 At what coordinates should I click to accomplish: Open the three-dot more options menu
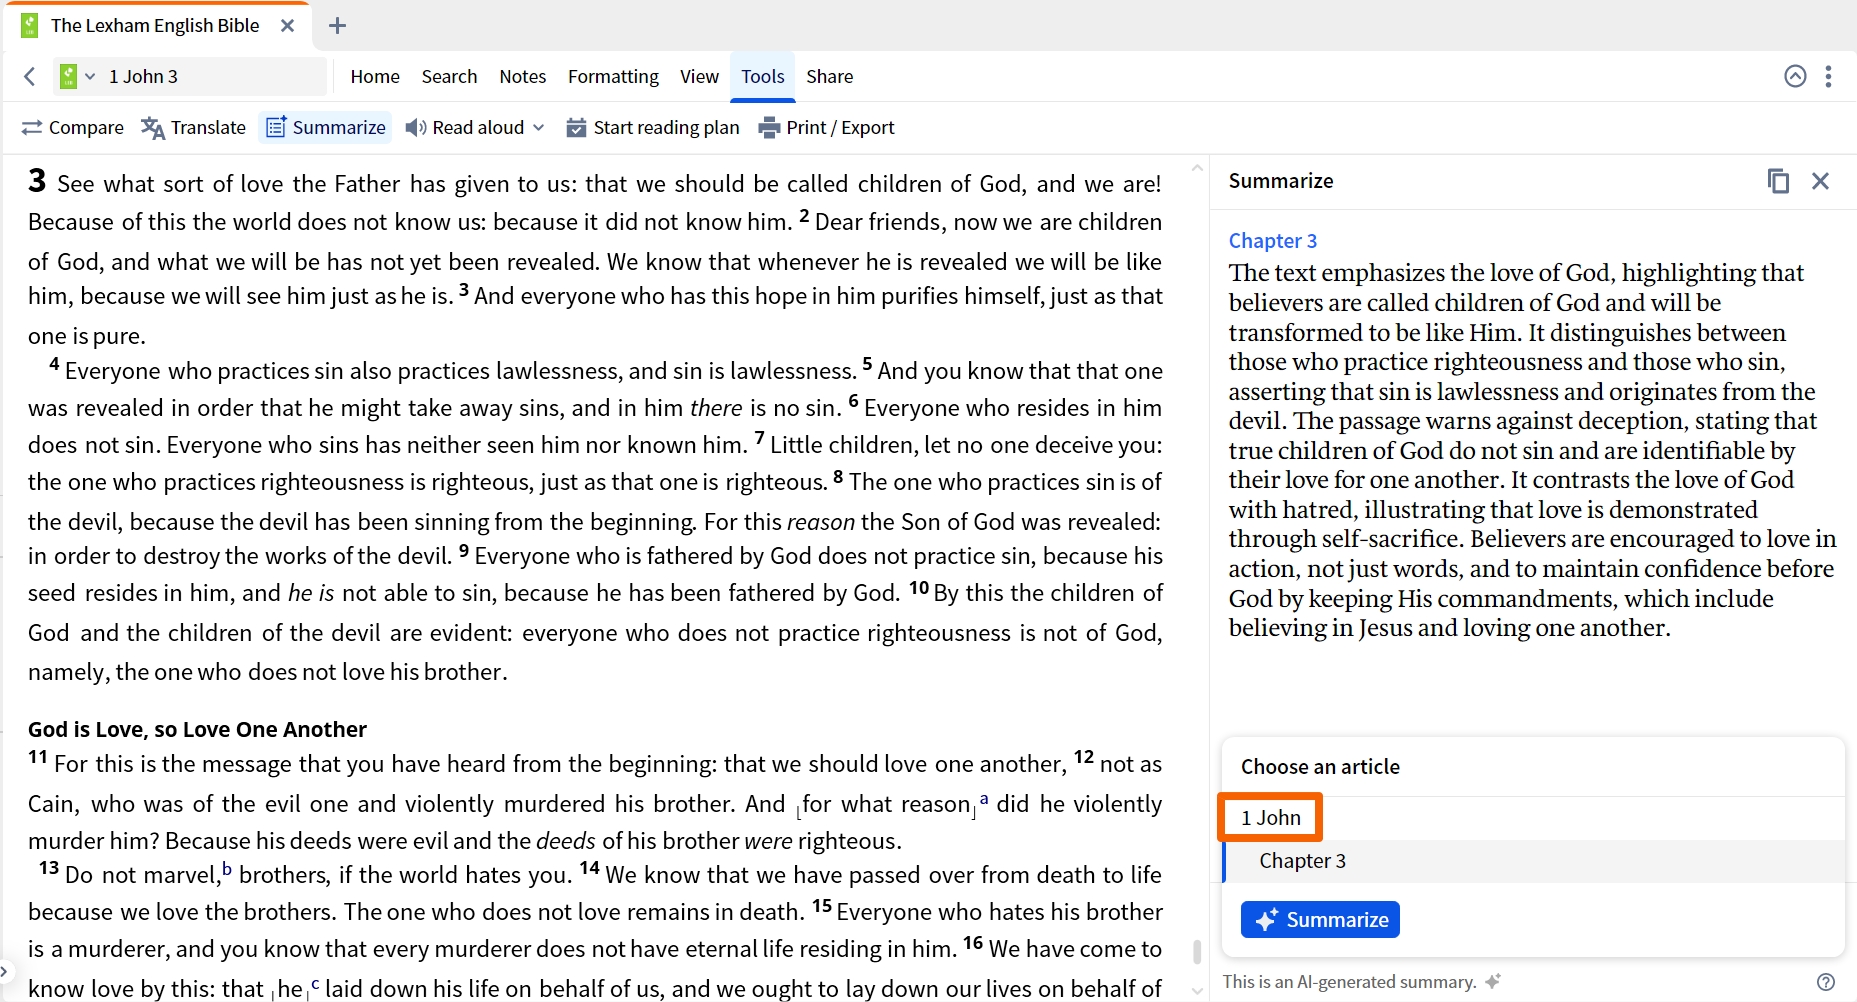tap(1828, 76)
